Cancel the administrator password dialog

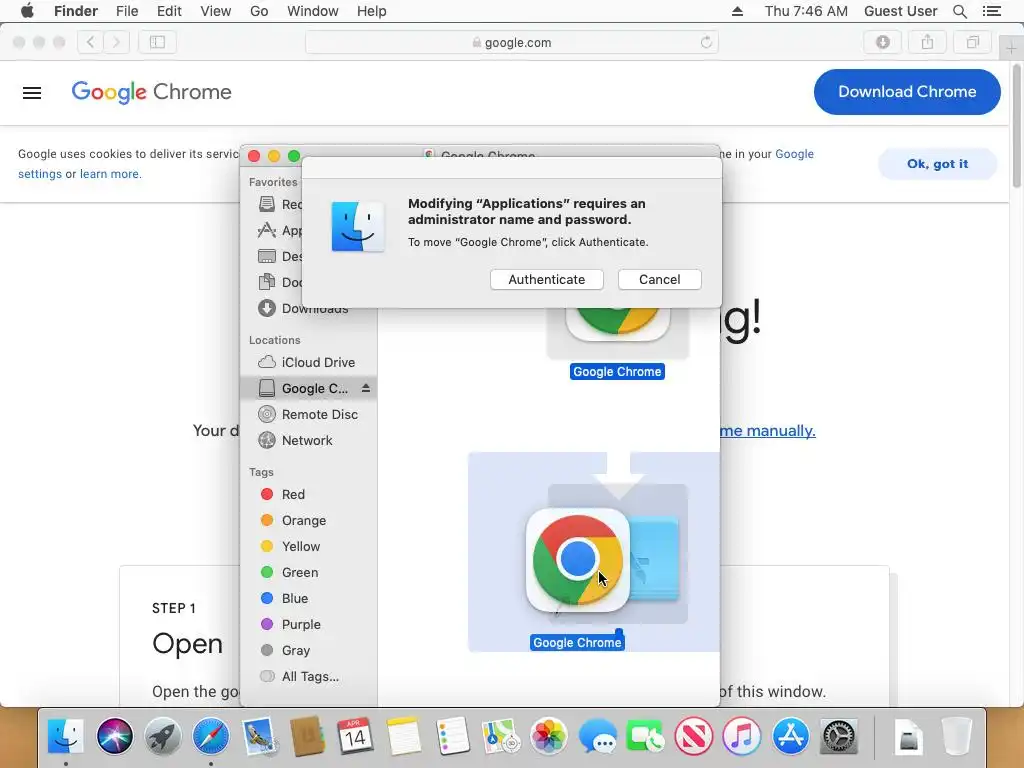pyautogui.click(x=660, y=280)
